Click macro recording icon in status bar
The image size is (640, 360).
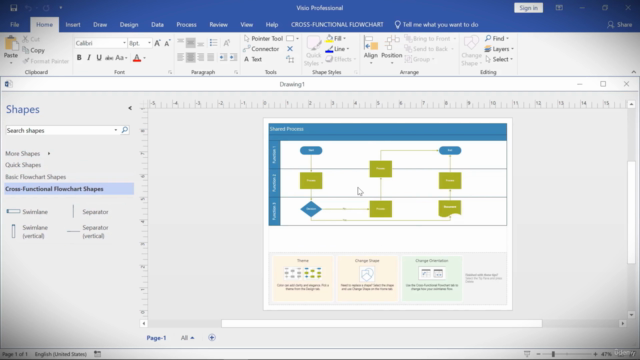[97, 354]
